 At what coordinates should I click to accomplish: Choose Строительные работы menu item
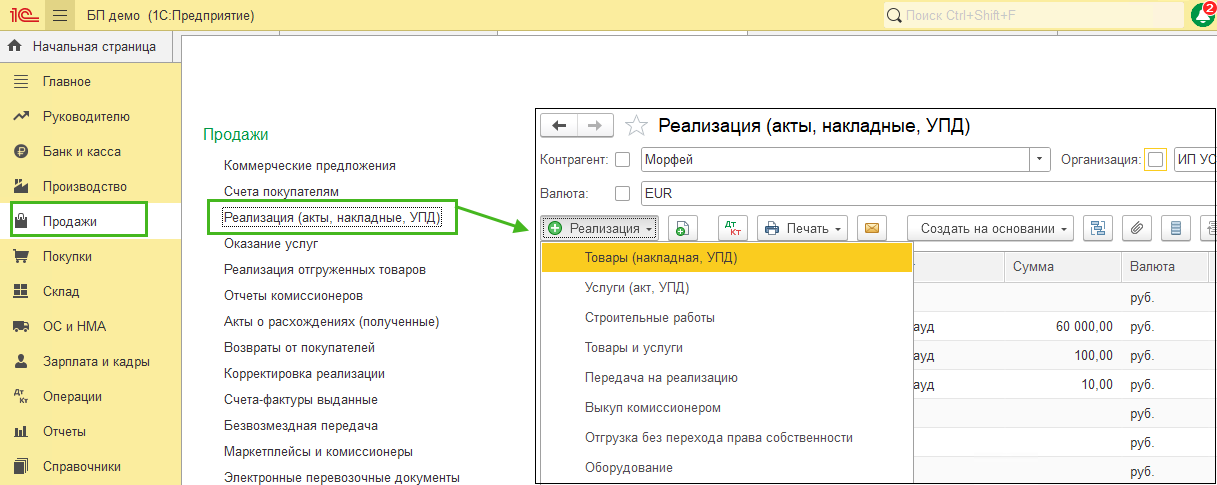[x=727, y=318]
